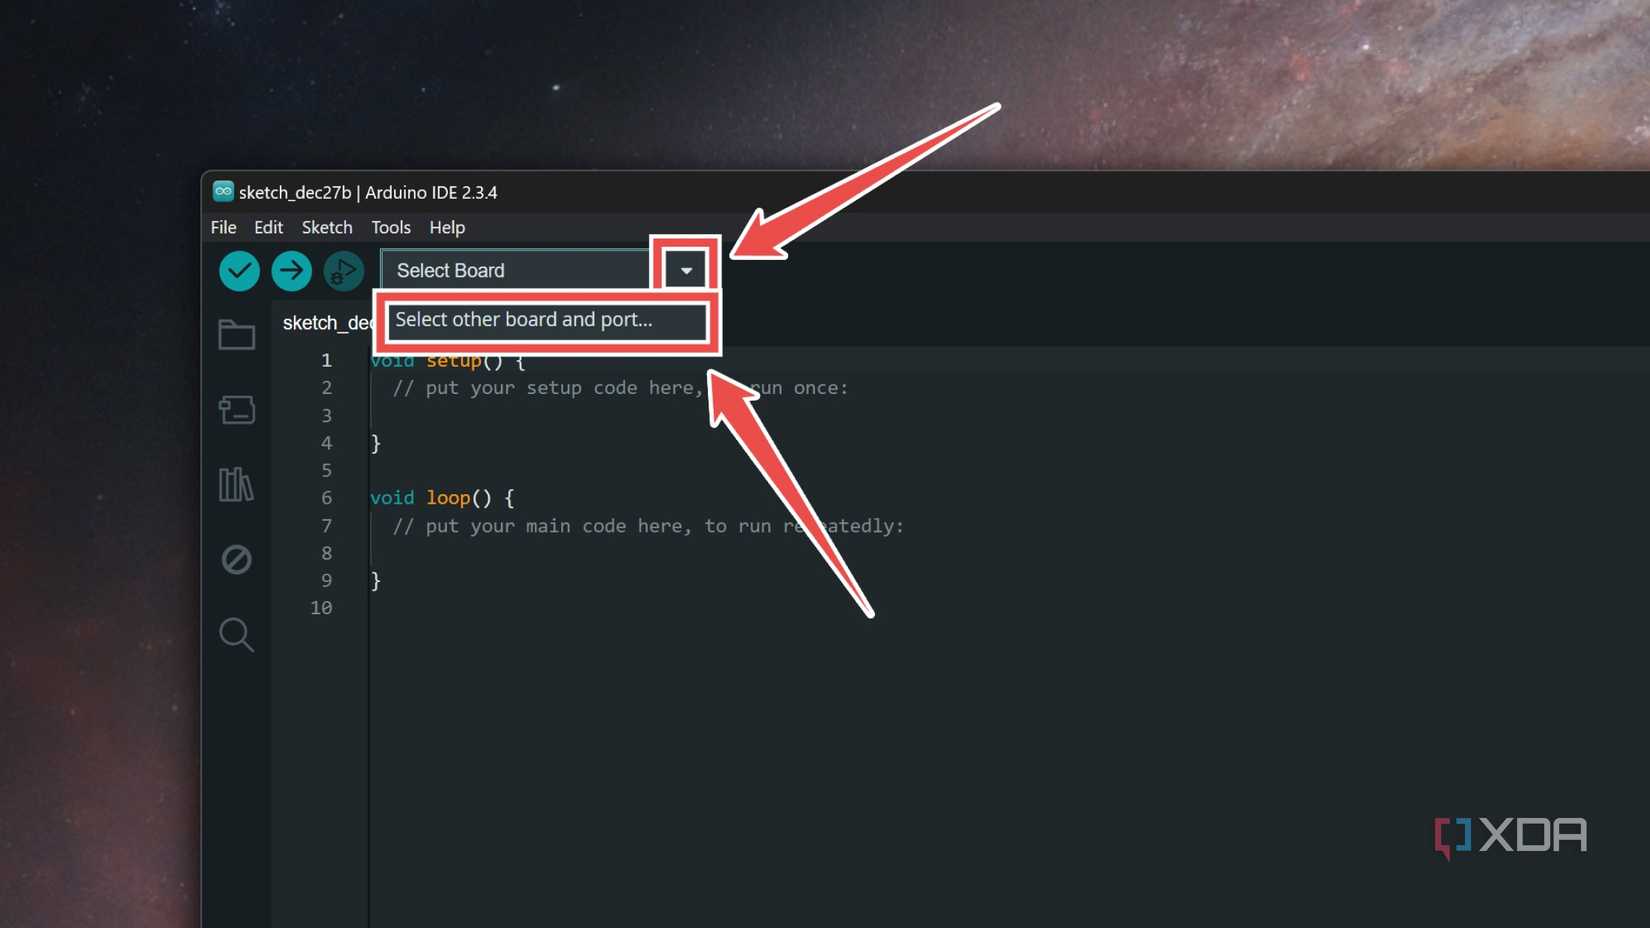This screenshot has height=928, width=1650.
Task: Click the Verify sketch checkmark icon
Action: (238, 270)
